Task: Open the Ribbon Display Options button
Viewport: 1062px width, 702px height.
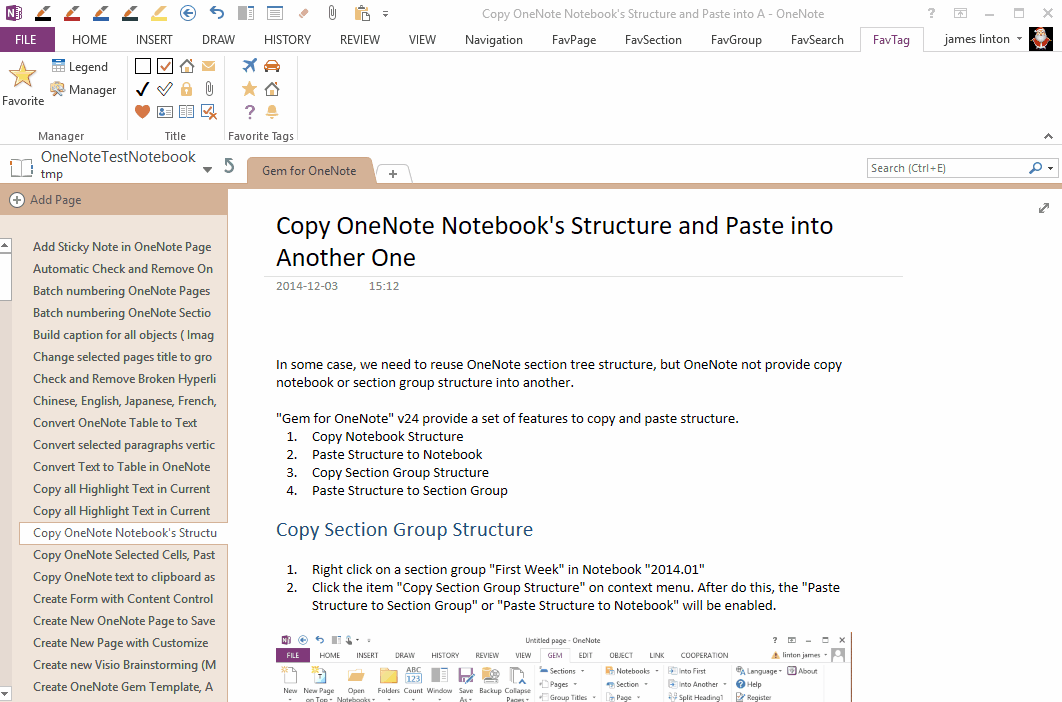Action: tap(960, 13)
